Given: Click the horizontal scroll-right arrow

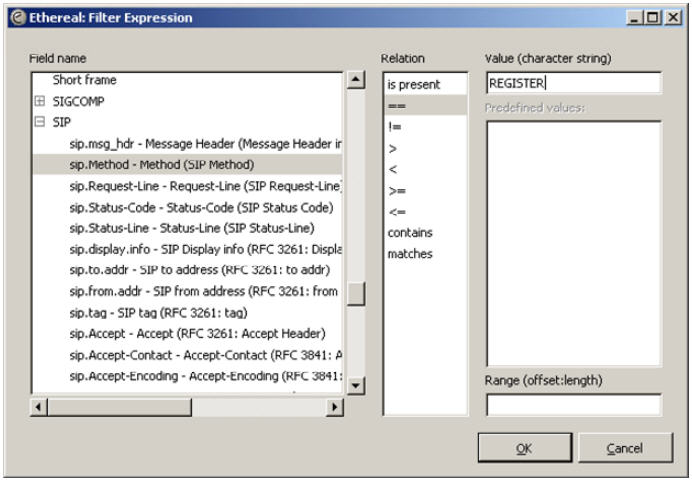Looking at the screenshot, I should (335, 407).
